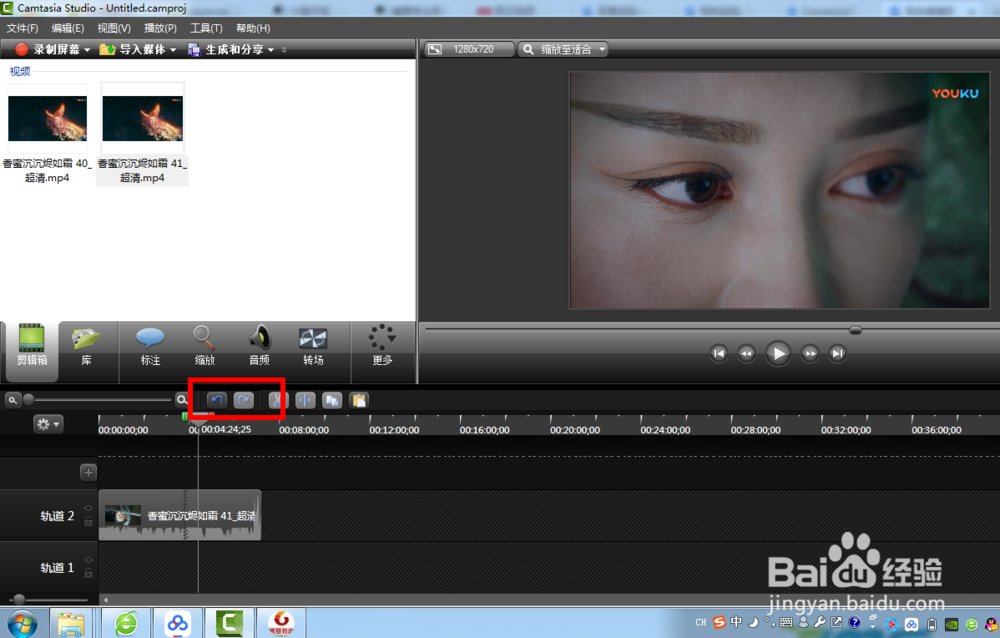Open the 缩放至适合 preview zoom dropdown

[x=562, y=49]
